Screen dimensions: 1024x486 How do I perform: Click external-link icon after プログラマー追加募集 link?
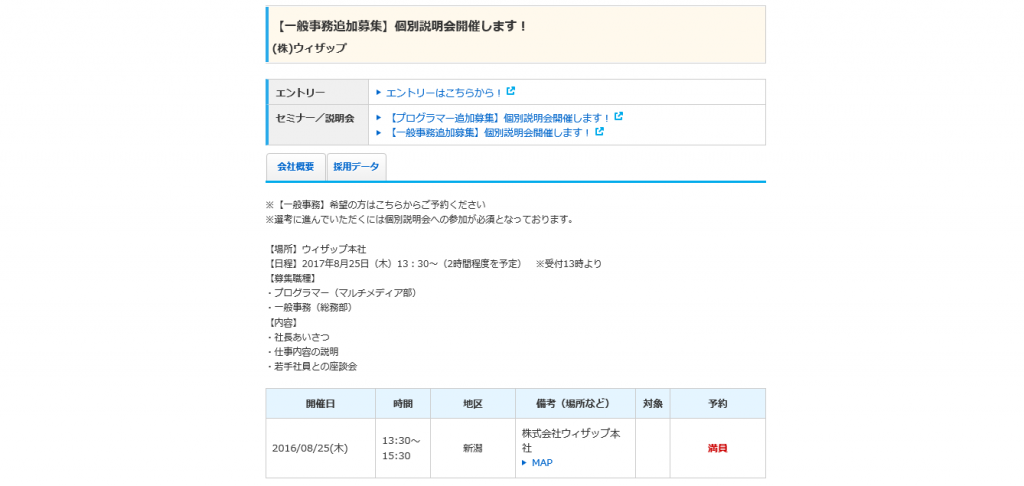[x=618, y=116]
